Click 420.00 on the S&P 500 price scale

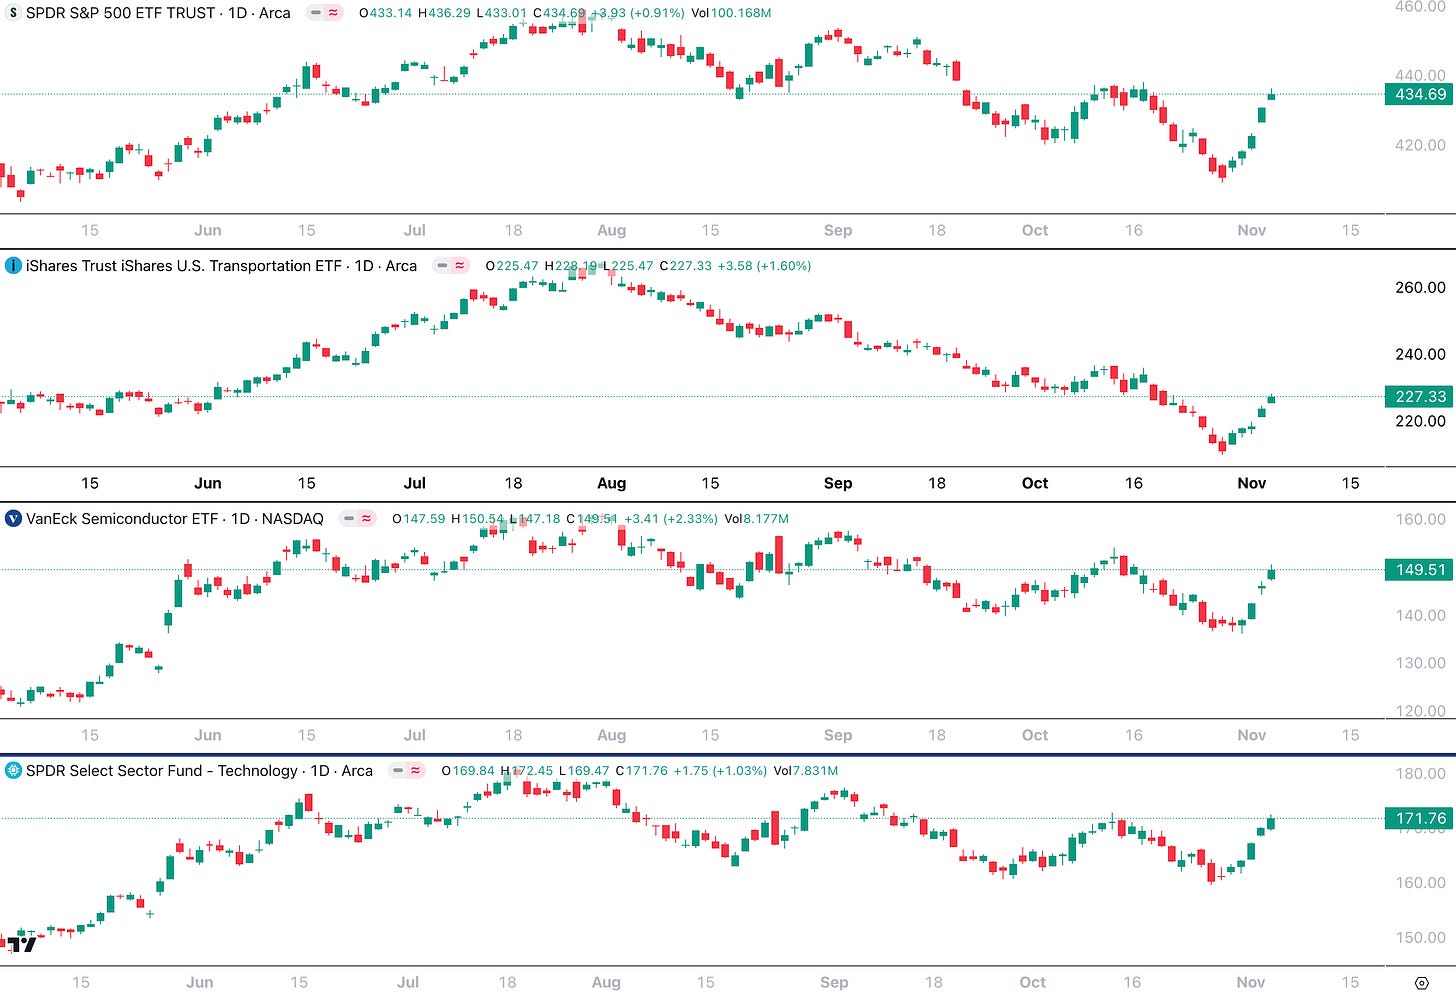pos(1420,145)
